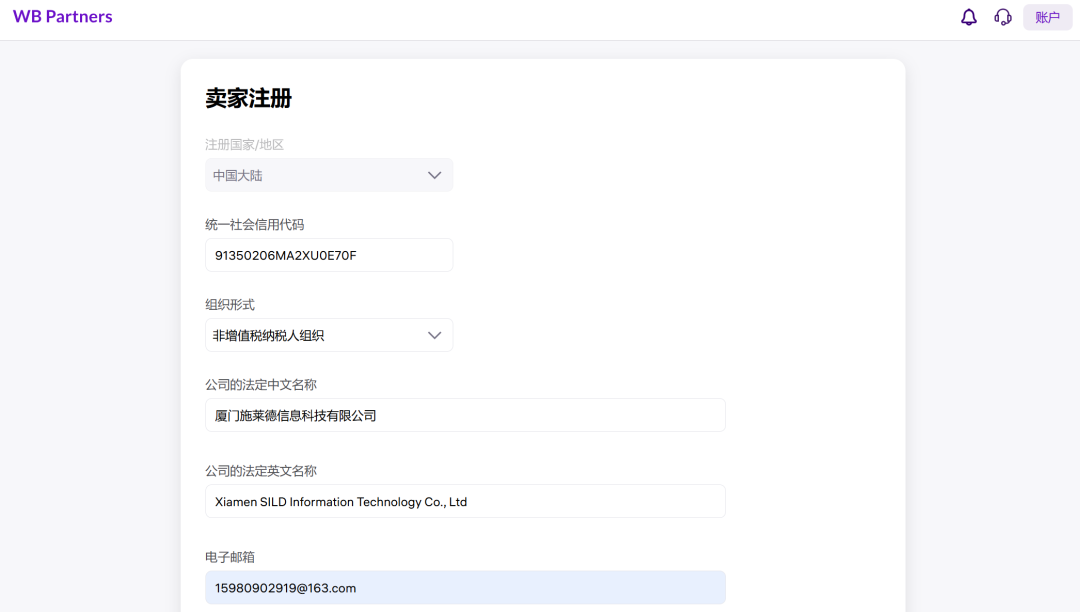Select the email address 15980902919@163.com

pos(285,588)
